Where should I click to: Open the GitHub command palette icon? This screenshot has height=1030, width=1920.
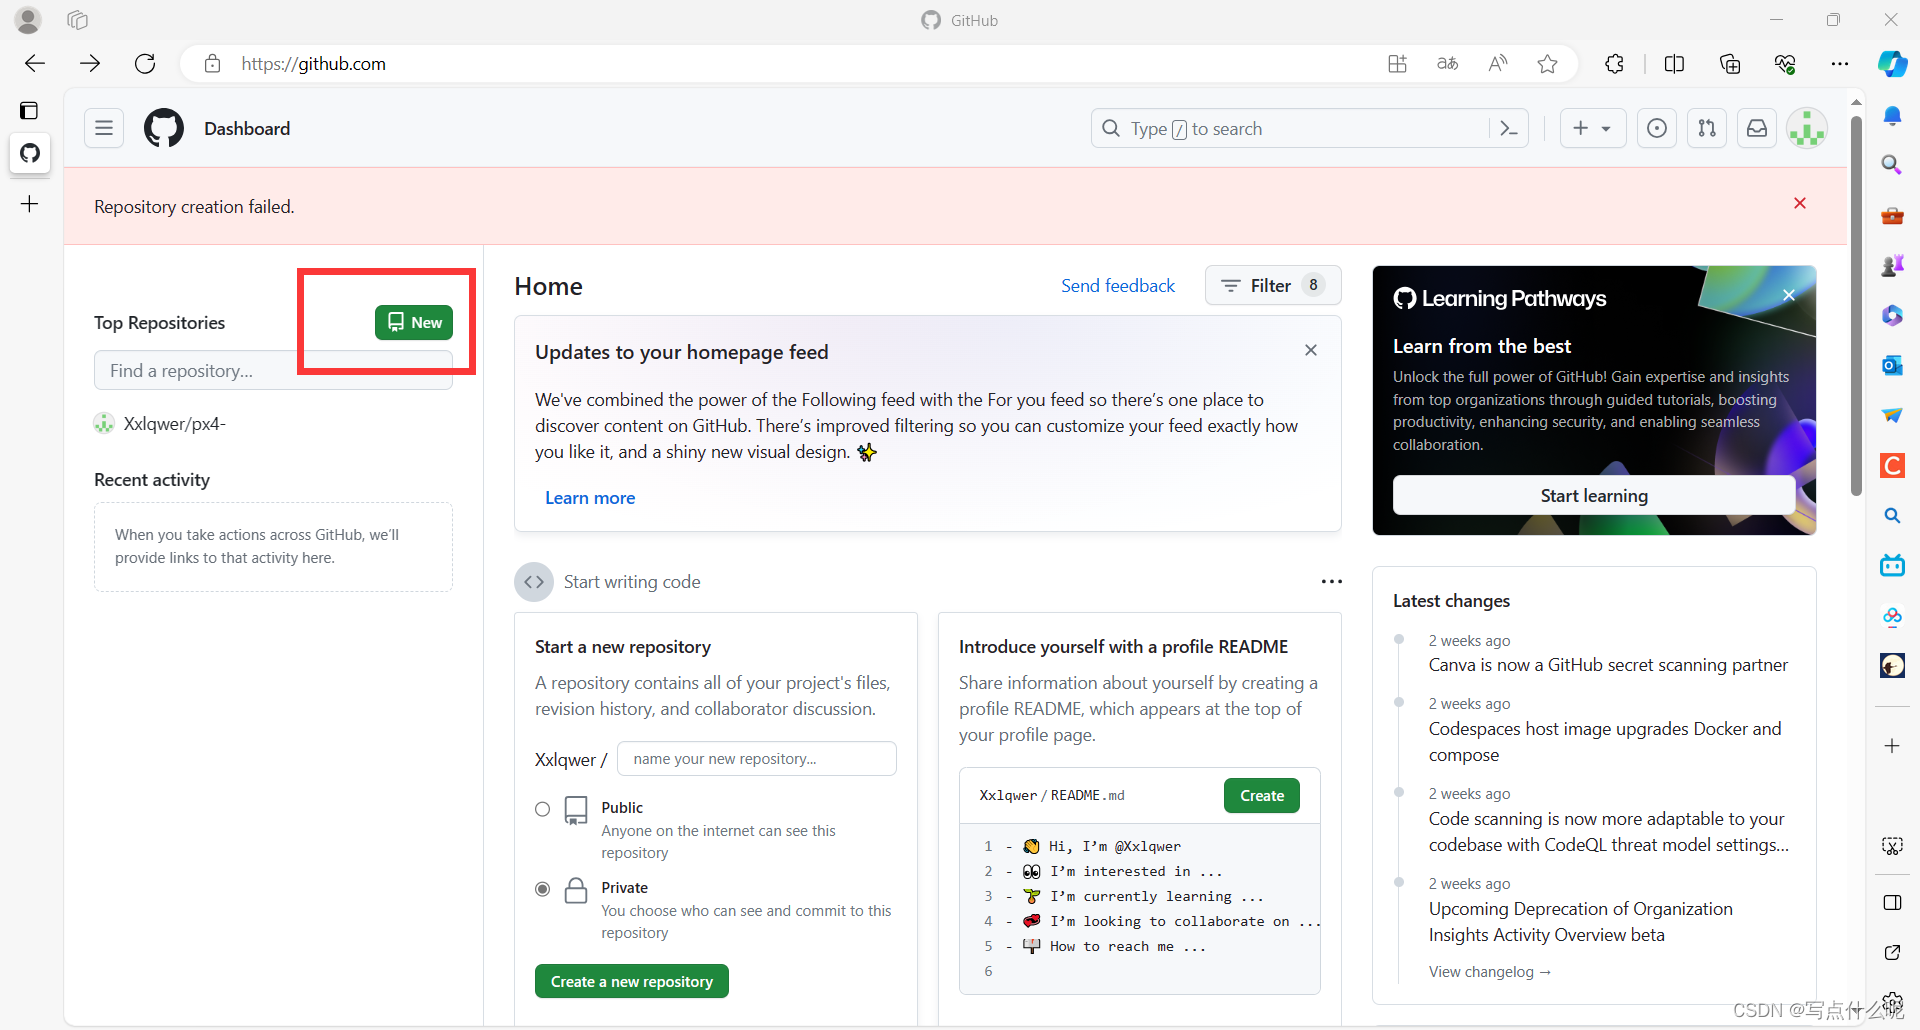click(x=1509, y=128)
